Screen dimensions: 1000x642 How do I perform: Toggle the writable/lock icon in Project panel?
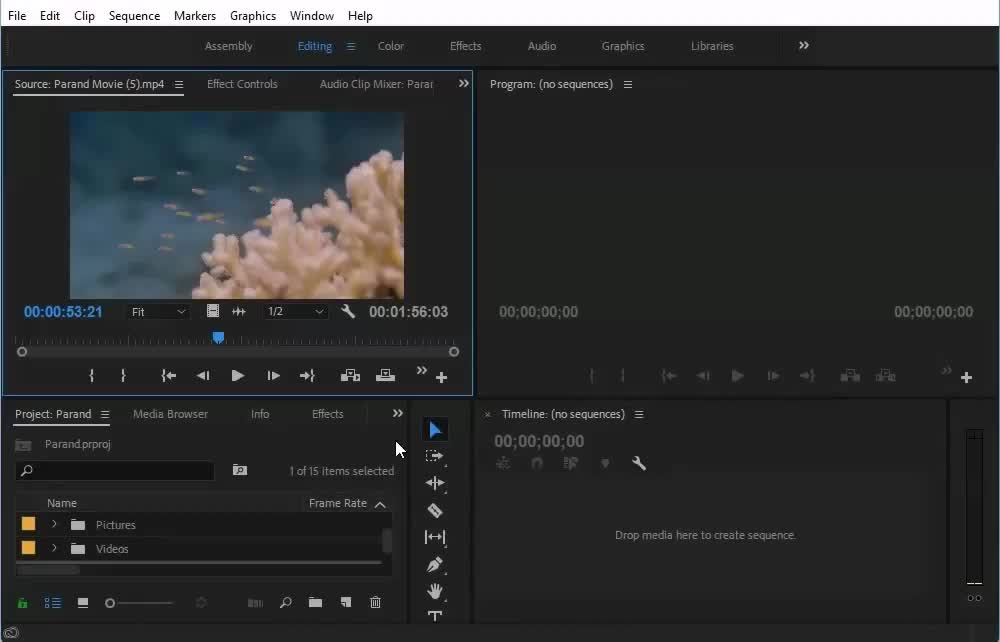click(22, 603)
